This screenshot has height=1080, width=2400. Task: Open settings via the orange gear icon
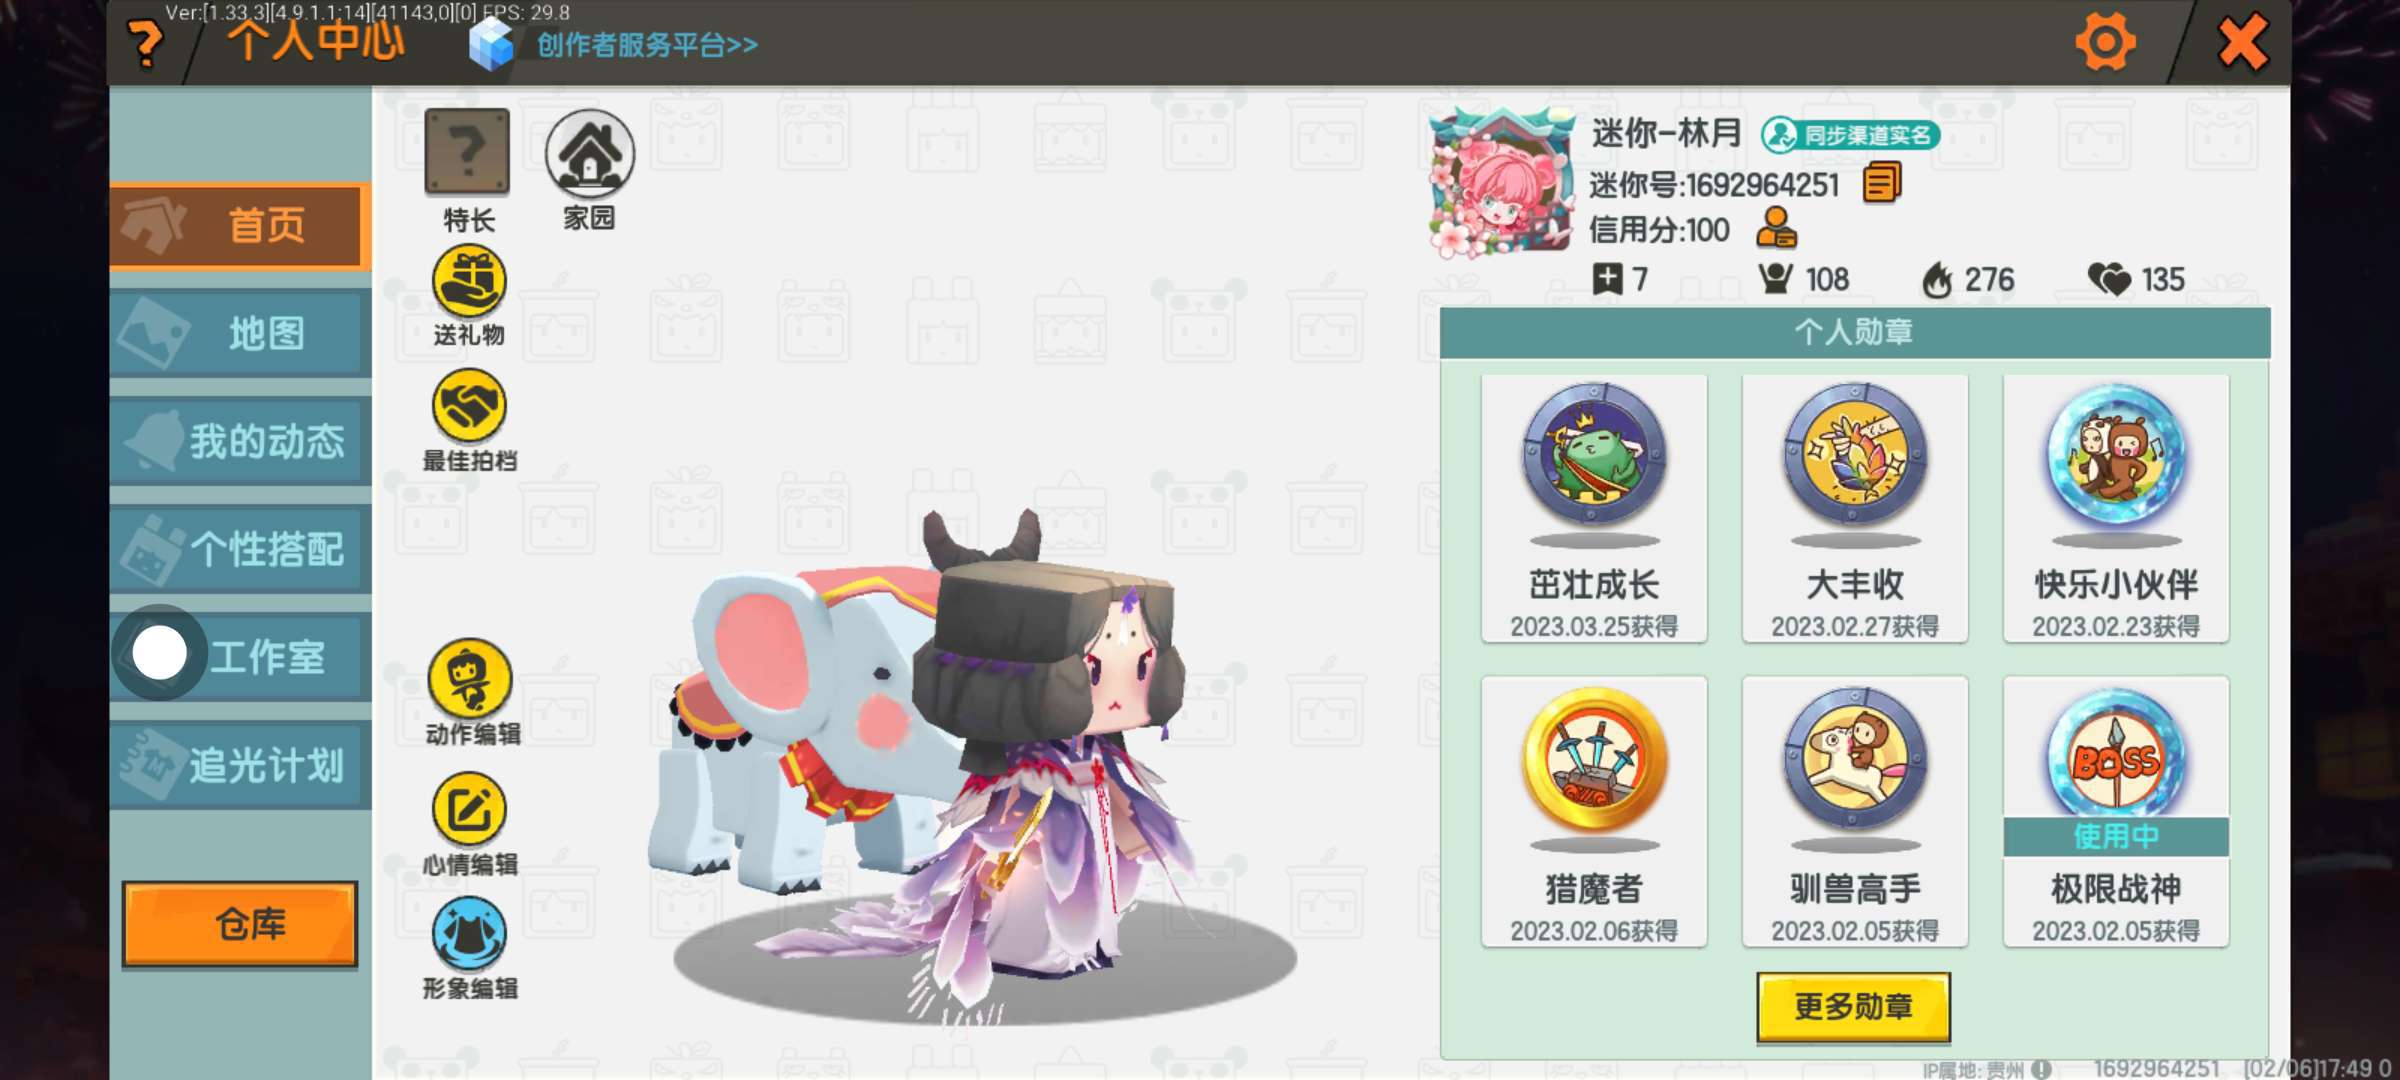(2105, 42)
